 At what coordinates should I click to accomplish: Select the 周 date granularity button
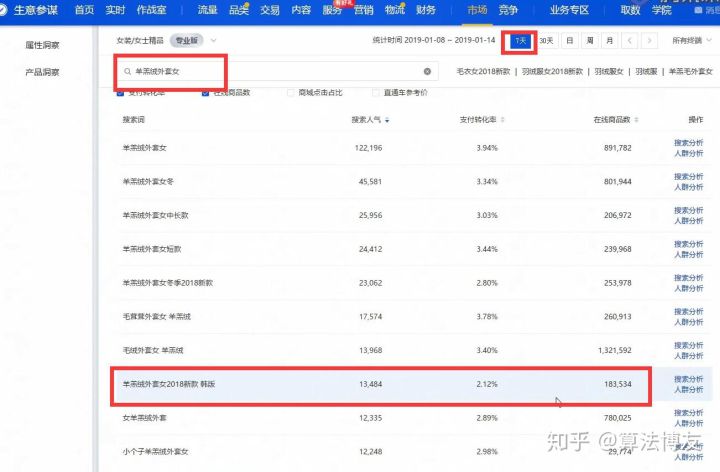[x=590, y=41]
